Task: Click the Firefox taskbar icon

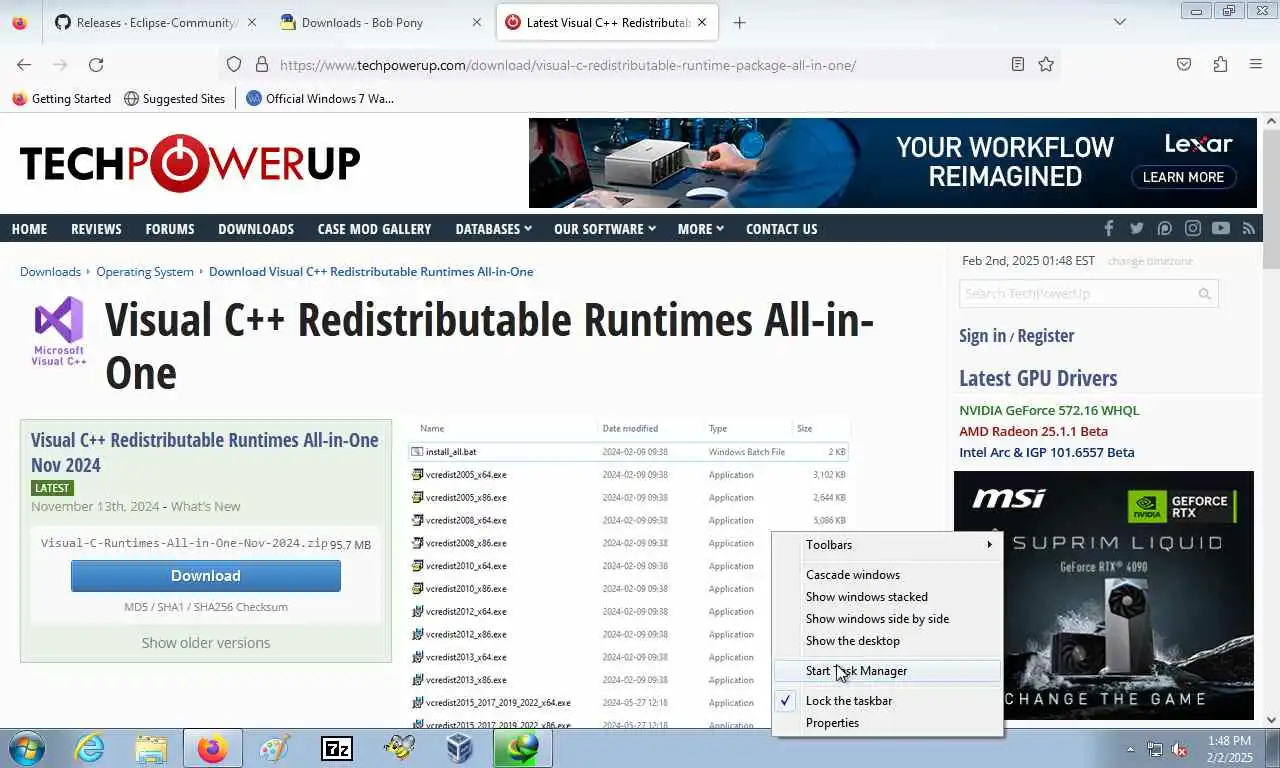Action: pos(212,748)
